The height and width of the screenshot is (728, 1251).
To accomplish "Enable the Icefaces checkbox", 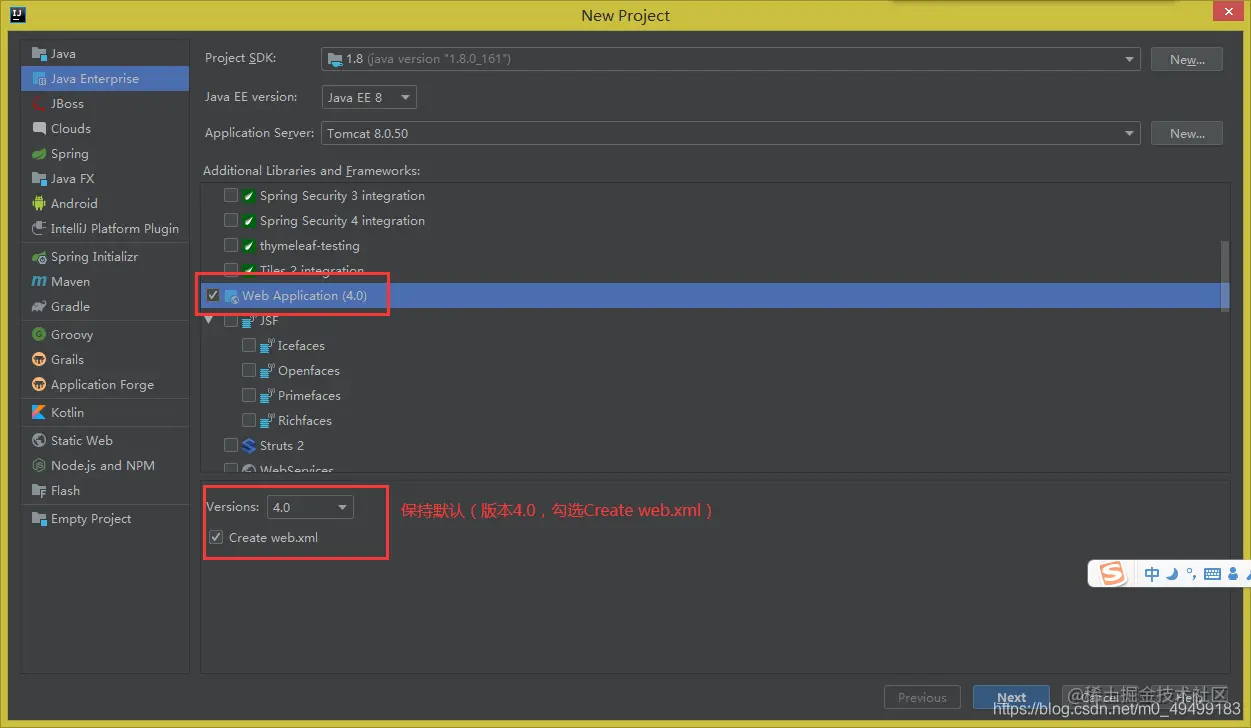I will pyautogui.click(x=249, y=346).
